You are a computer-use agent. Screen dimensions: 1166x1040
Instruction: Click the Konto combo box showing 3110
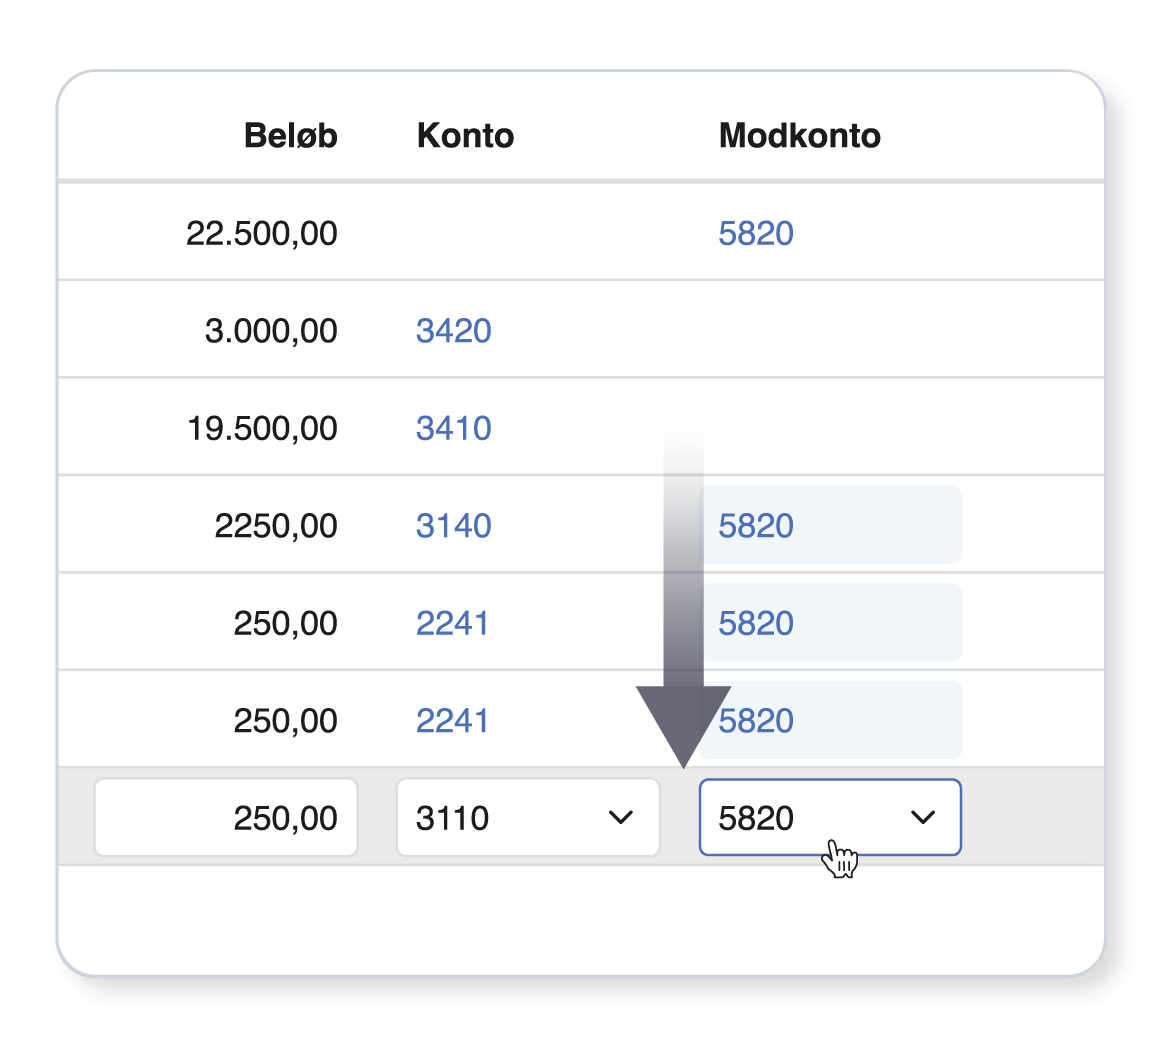[528, 818]
